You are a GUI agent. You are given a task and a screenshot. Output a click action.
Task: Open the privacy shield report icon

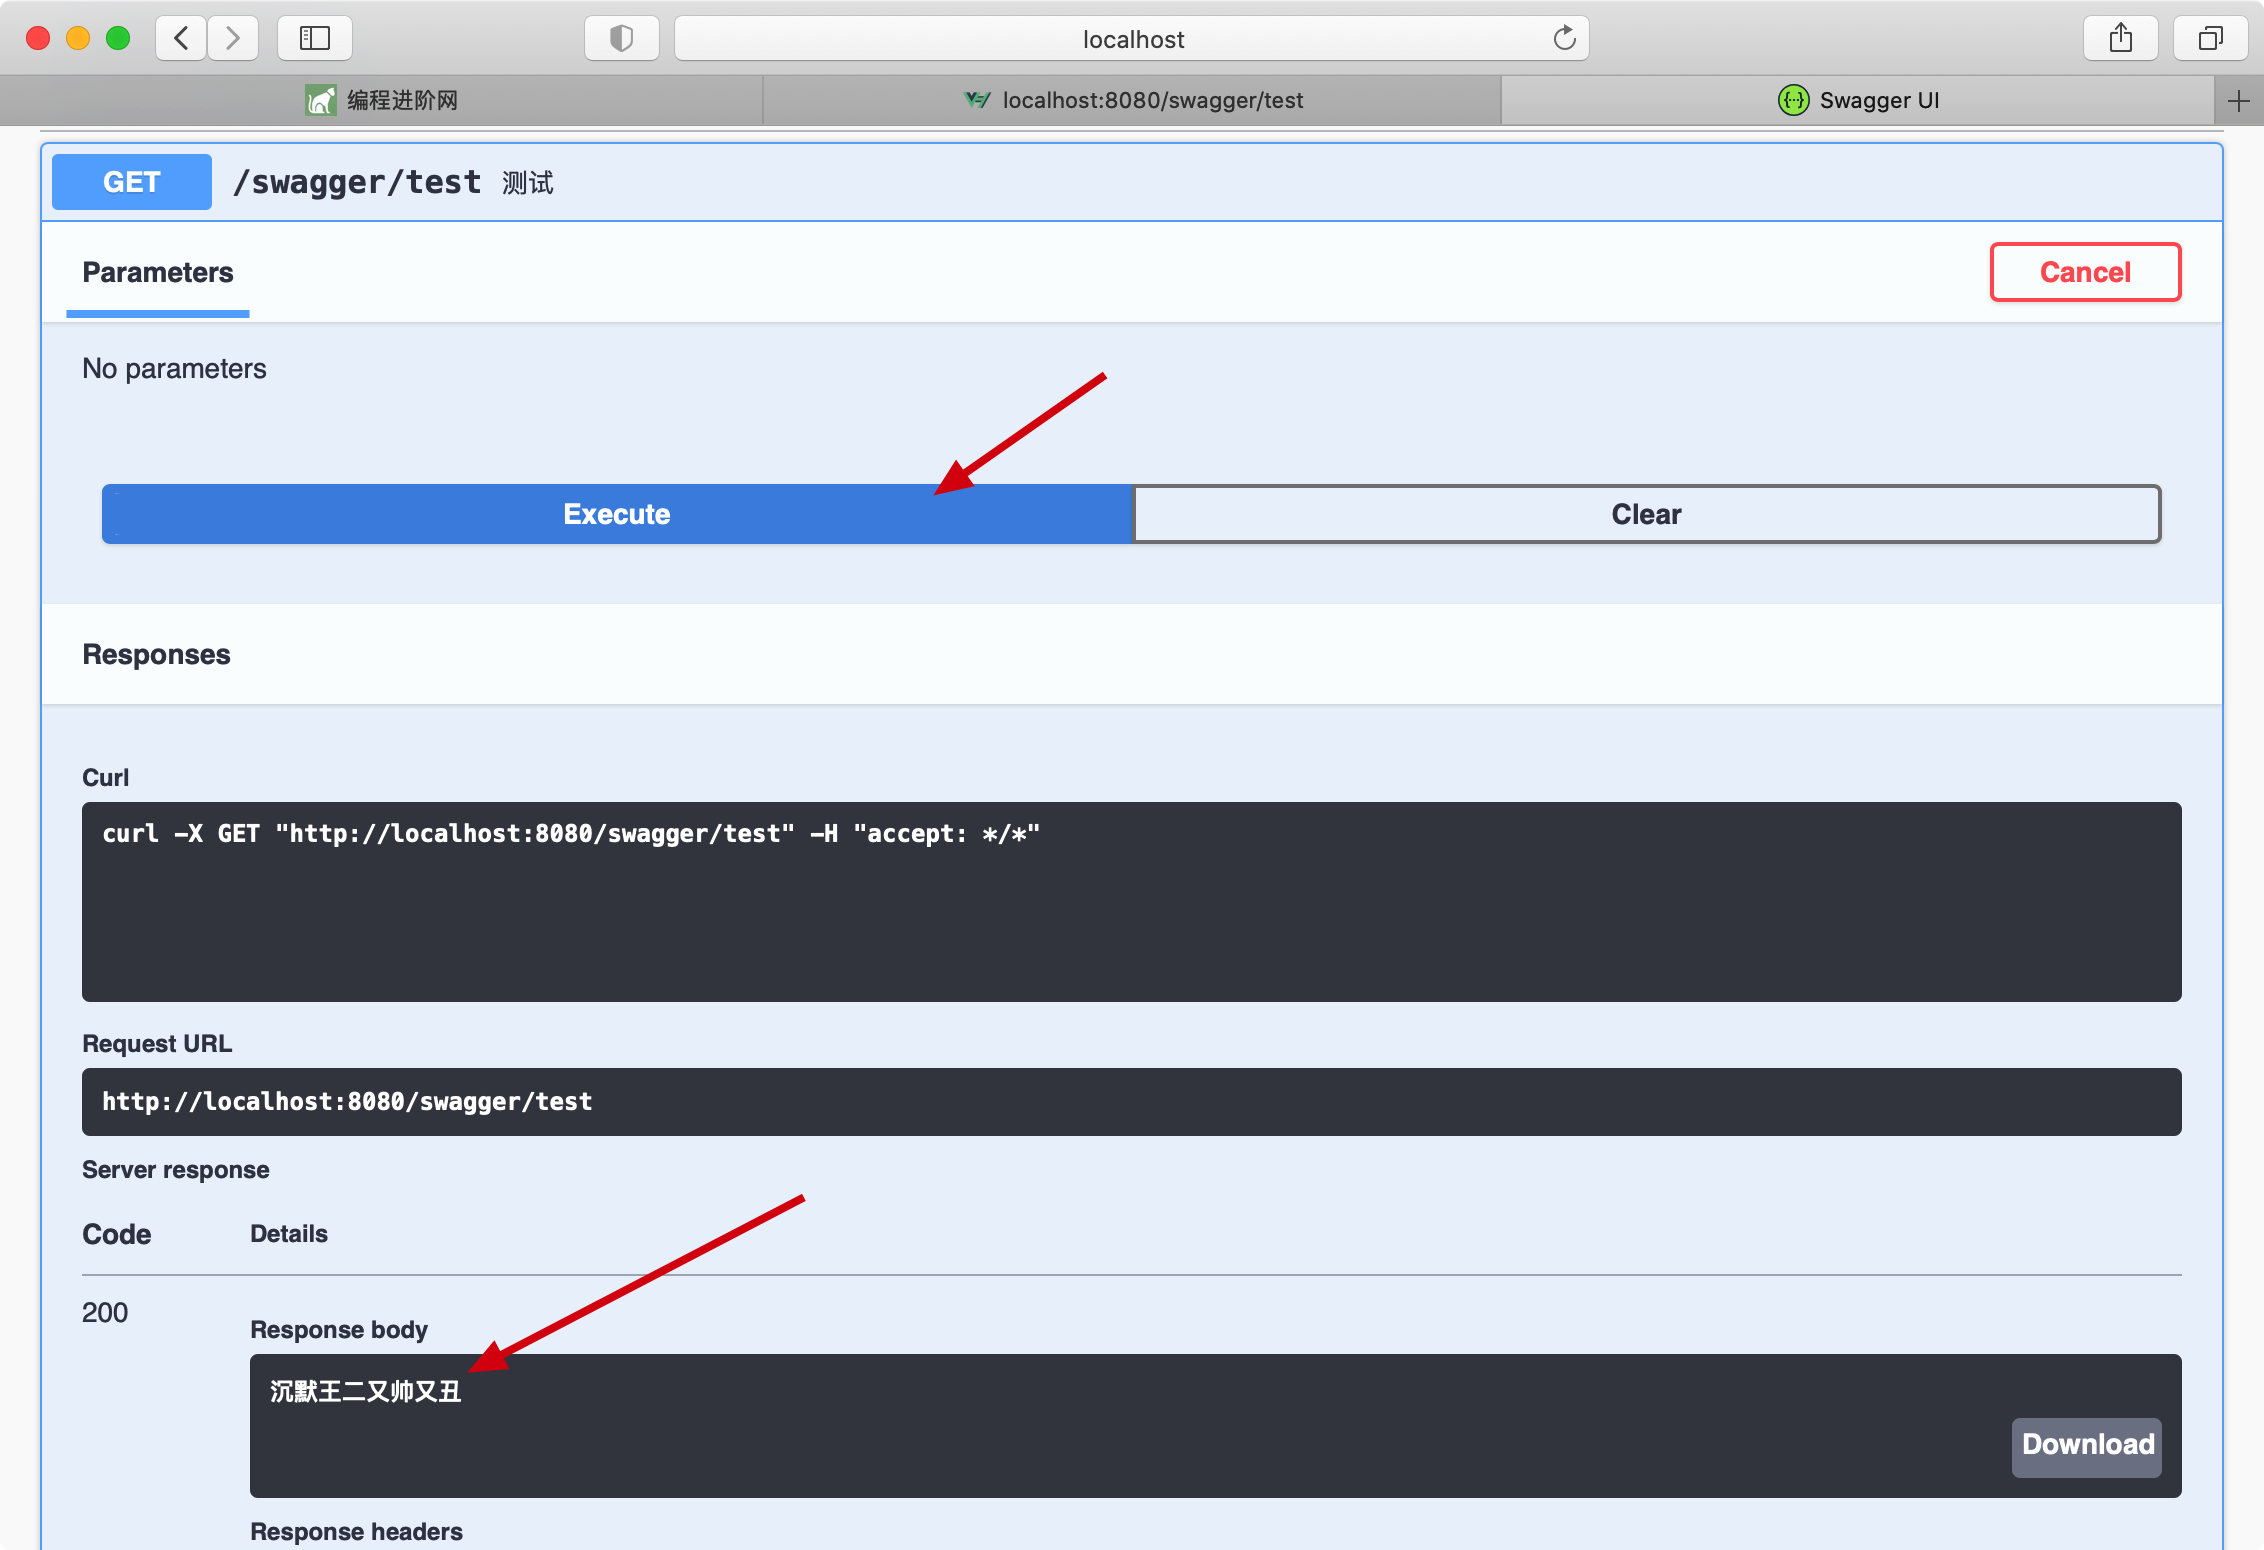tap(621, 38)
